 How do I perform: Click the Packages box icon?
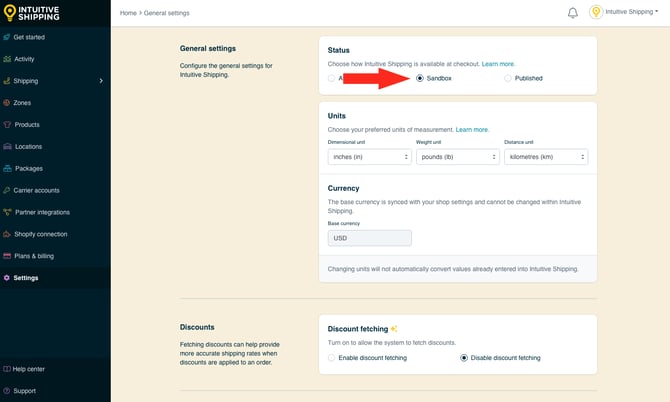(x=7, y=168)
